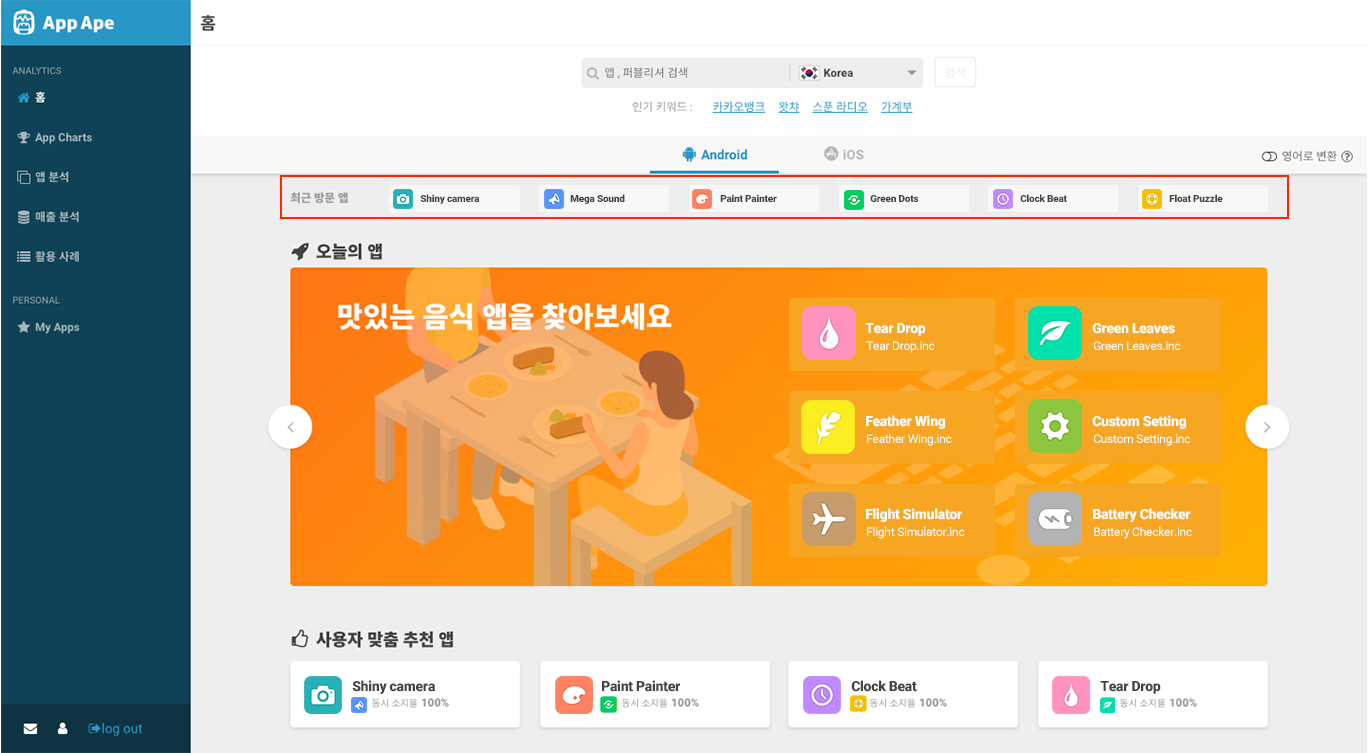Click the log out link
The width and height of the screenshot is (1368, 753).
pyautogui.click(x=115, y=729)
